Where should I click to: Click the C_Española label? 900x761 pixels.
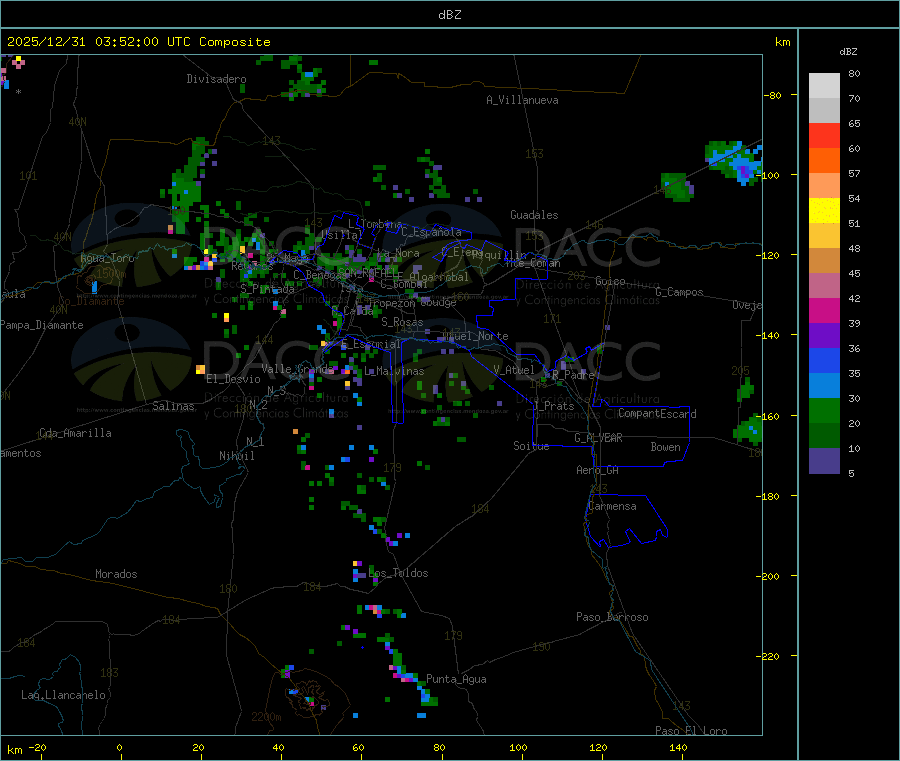[x=432, y=232]
